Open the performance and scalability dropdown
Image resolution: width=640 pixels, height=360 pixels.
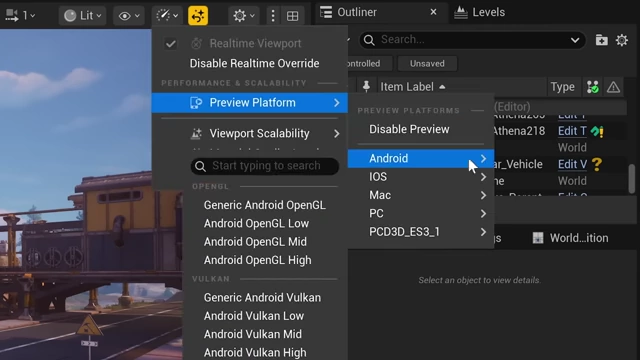point(167,16)
